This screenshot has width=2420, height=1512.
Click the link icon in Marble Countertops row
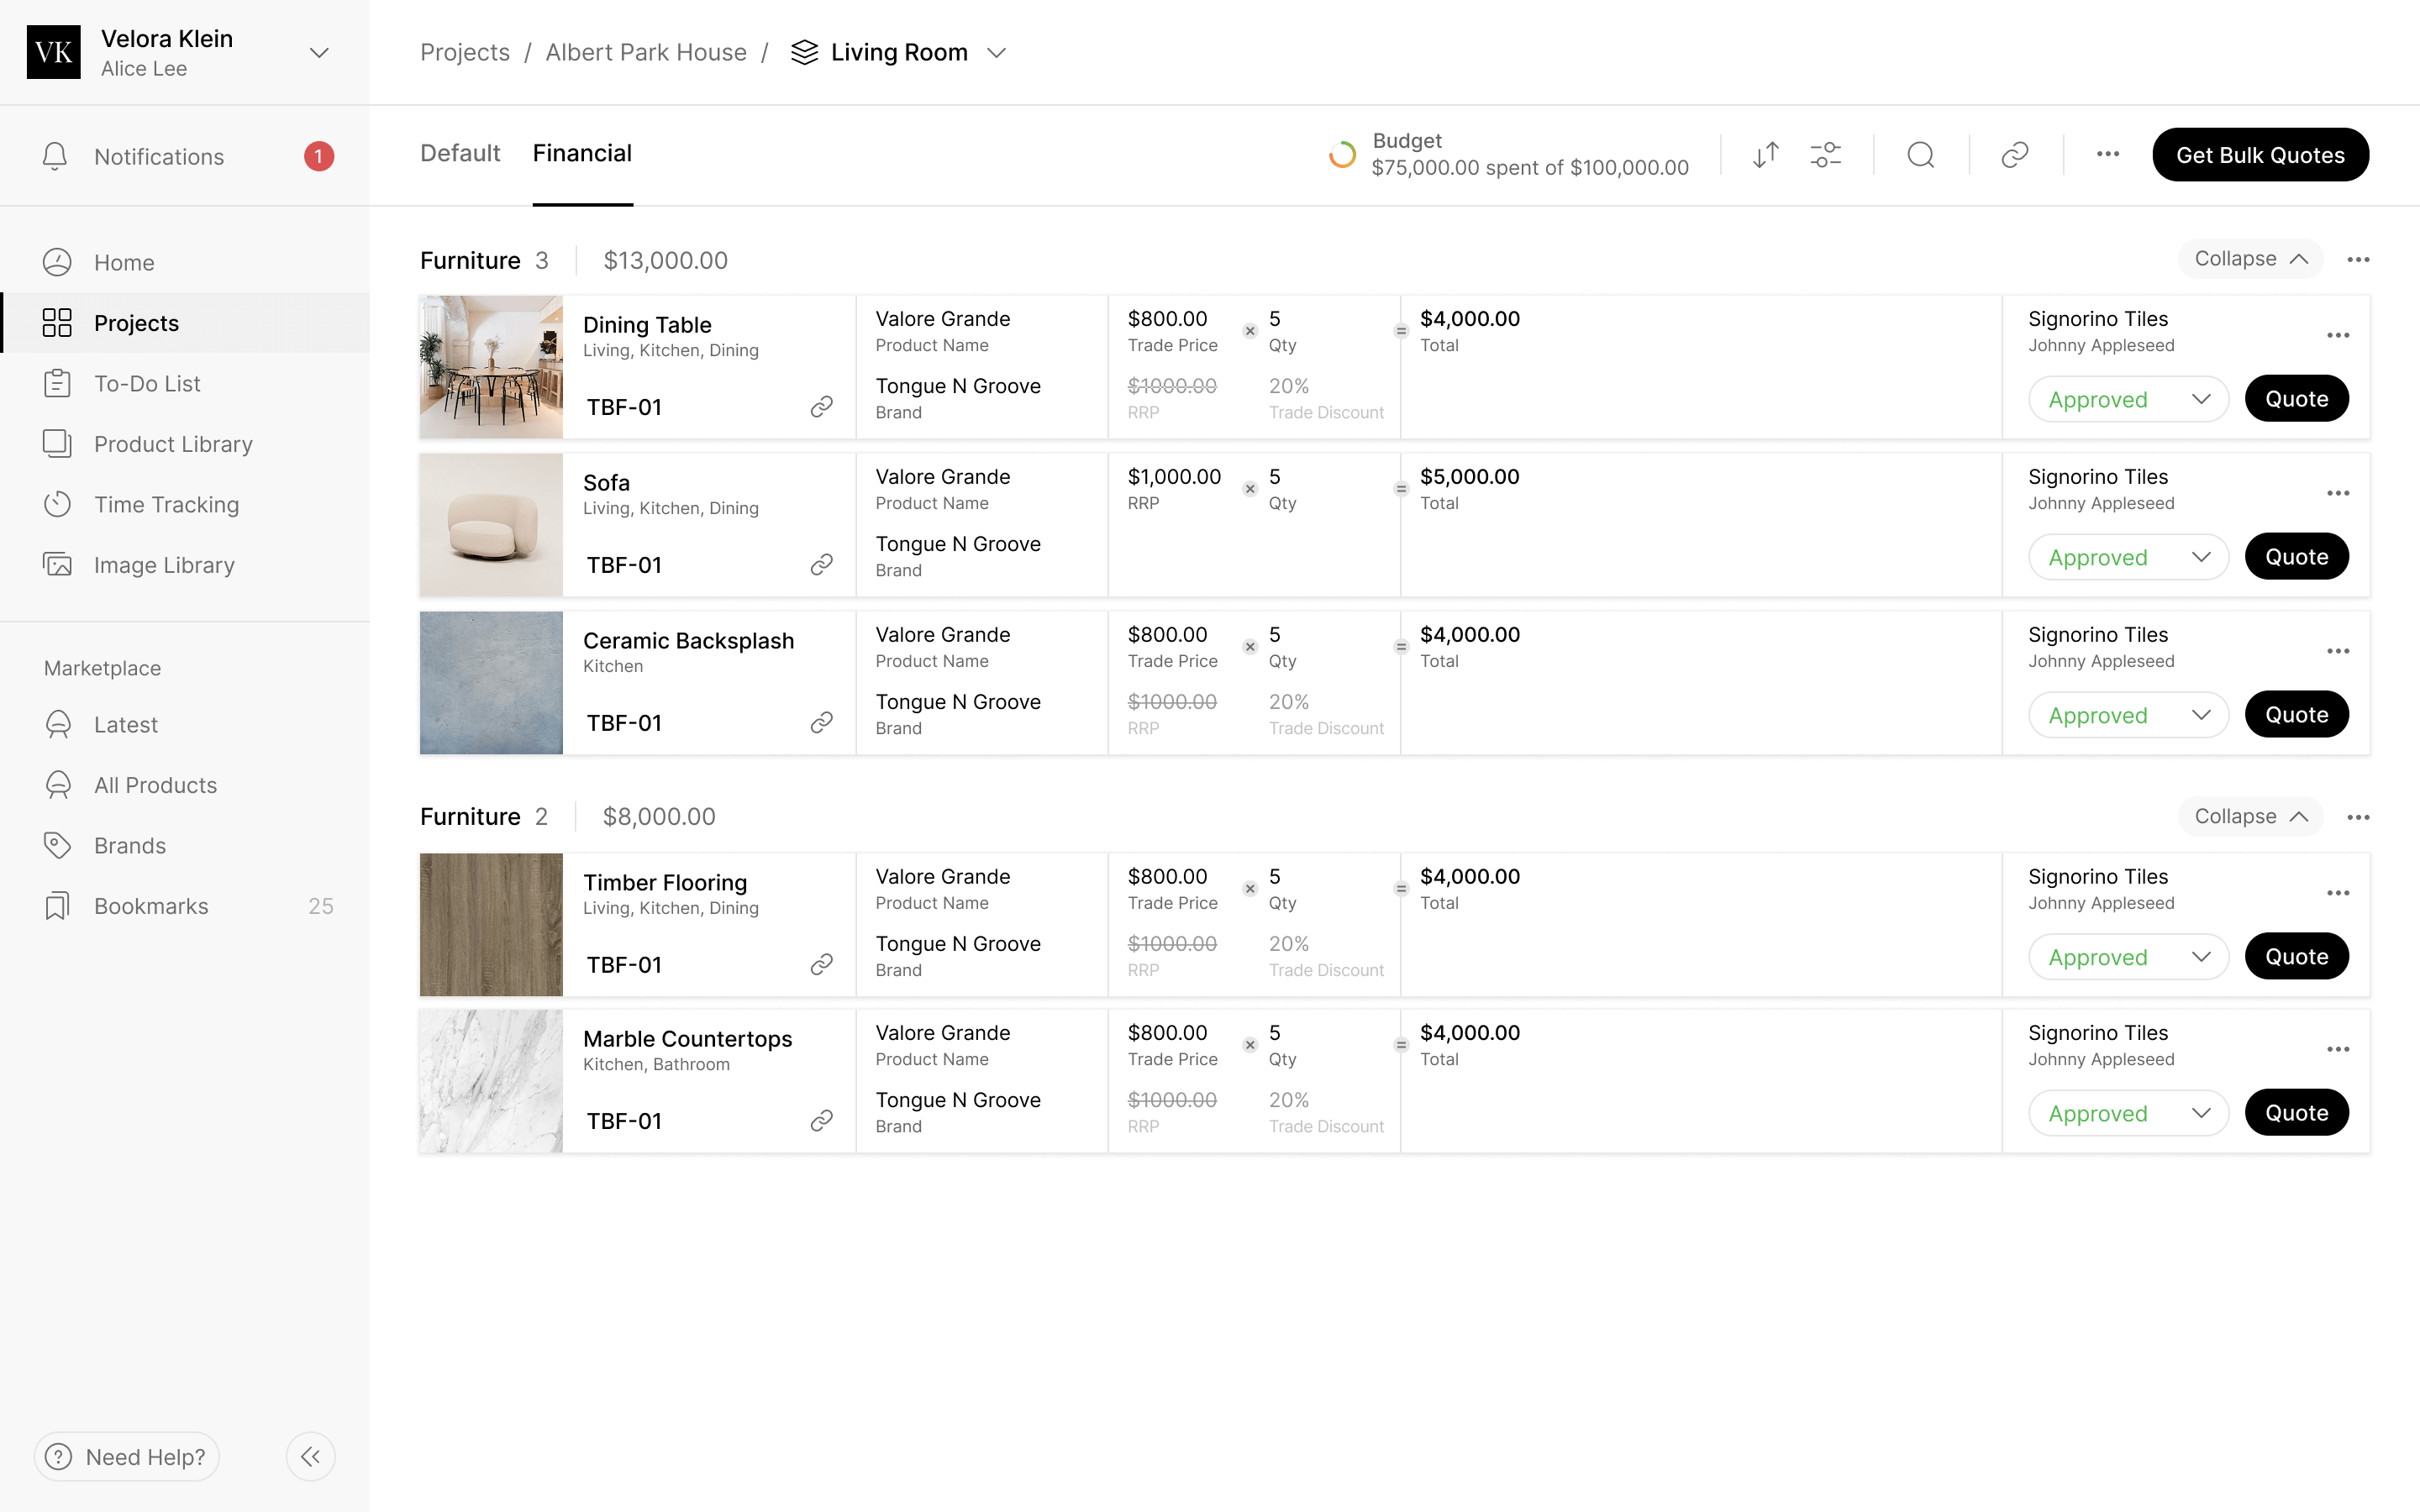pyautogui.click(x=821, y=1121)
